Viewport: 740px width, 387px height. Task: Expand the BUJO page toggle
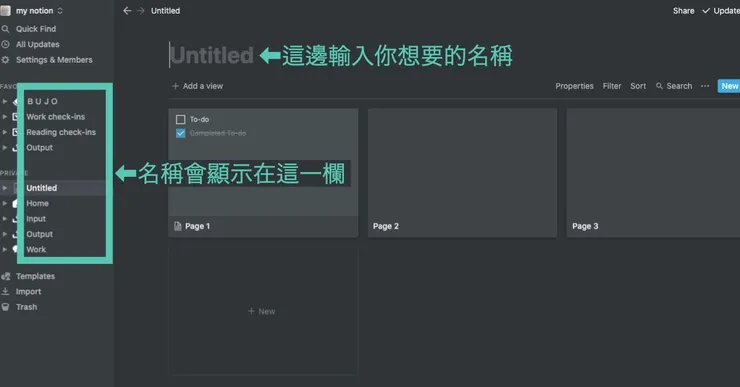[x=5, y=101]
